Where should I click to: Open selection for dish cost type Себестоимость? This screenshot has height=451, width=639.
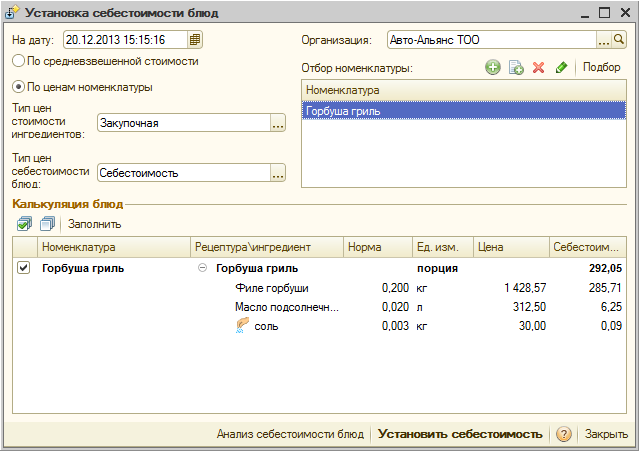tap(278, 172)
